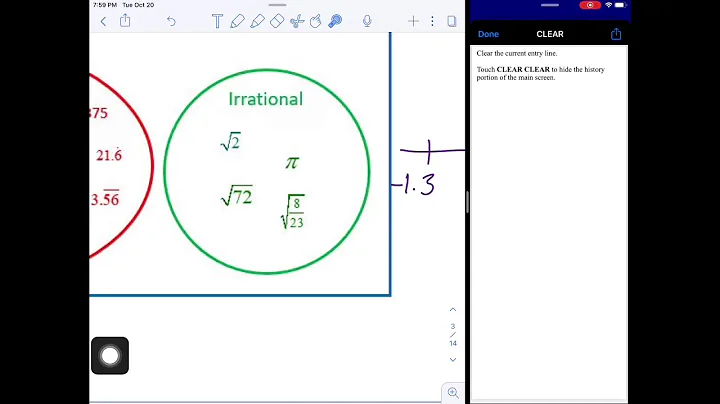
Task: Click the square root of 72
Action: (236, 196)
